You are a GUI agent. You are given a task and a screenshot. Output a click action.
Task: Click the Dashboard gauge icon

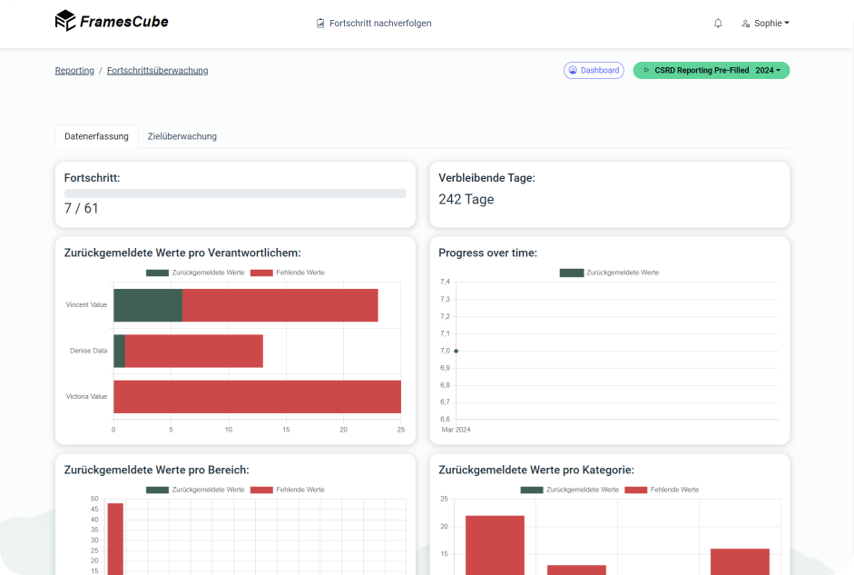pos(572,71)
